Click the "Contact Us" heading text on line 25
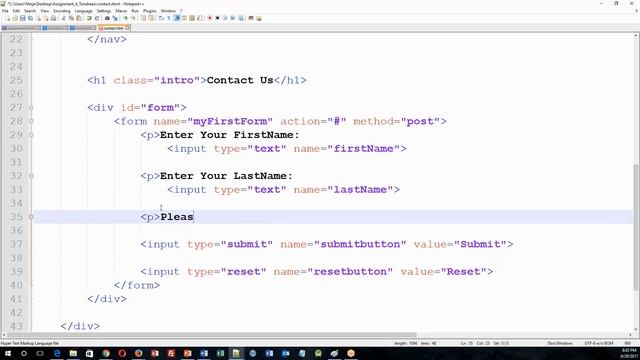Image resolution: width=640 pixels, height=360 pixels. [x=240, y=80]
